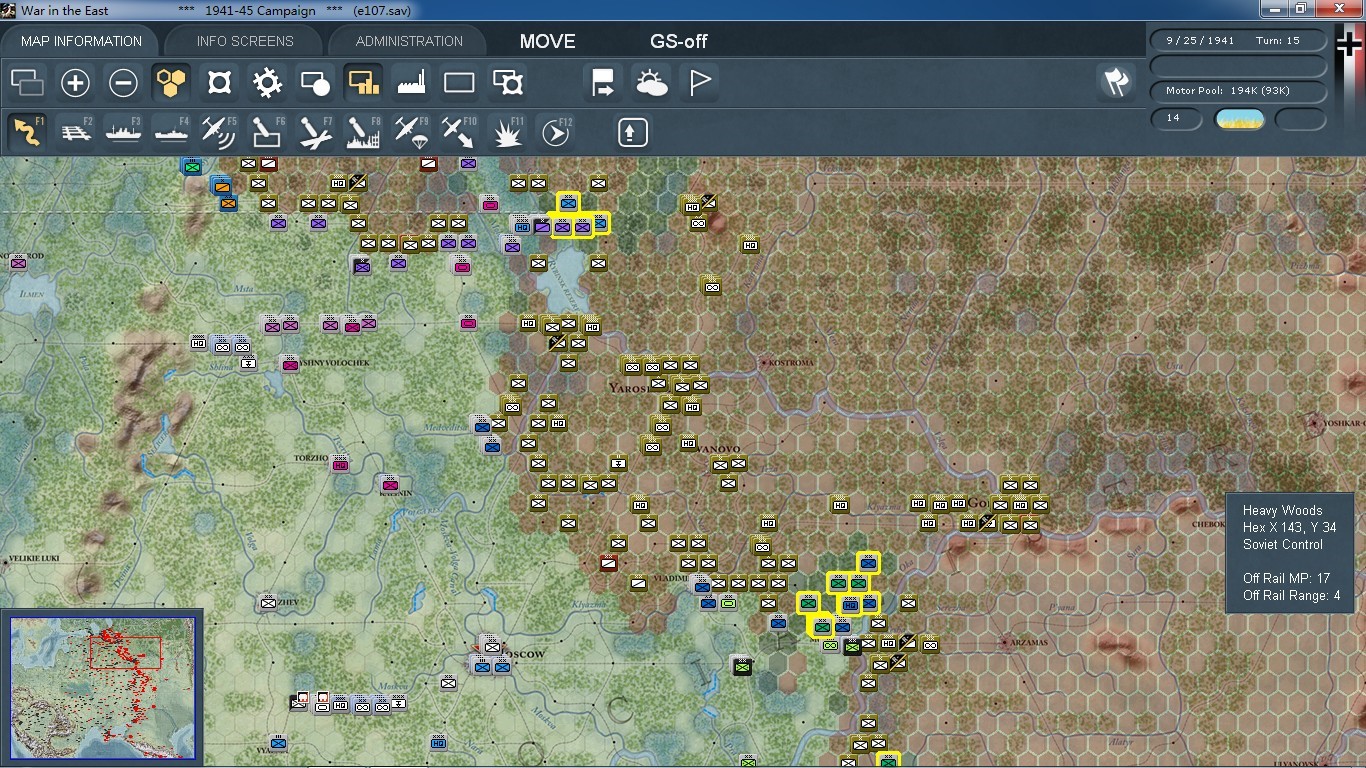Click the overlapping windows icon in toolbar
This screenshot has height=768, width=1366.
[x=28, y=82]
